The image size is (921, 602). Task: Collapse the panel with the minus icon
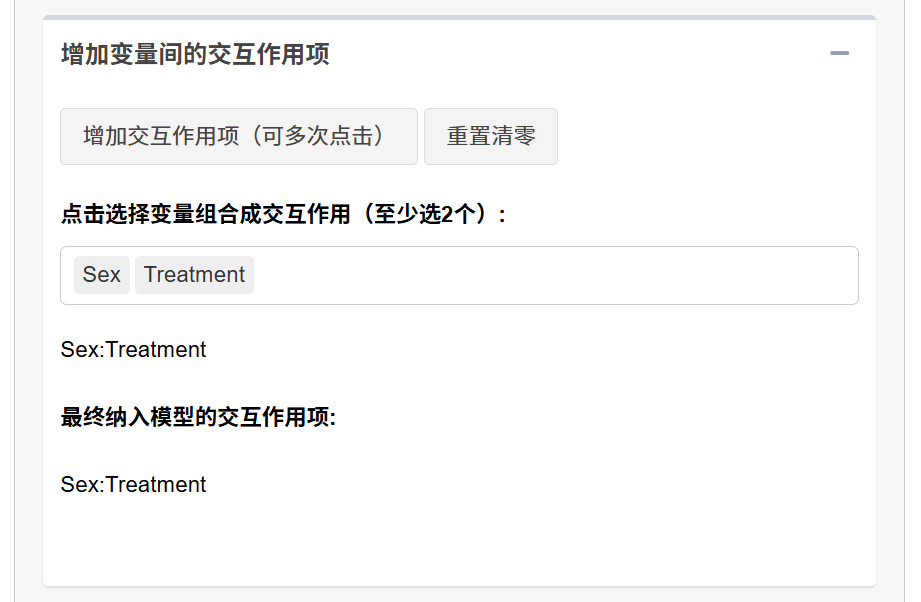pyautogui.click(x=839, y=53)
